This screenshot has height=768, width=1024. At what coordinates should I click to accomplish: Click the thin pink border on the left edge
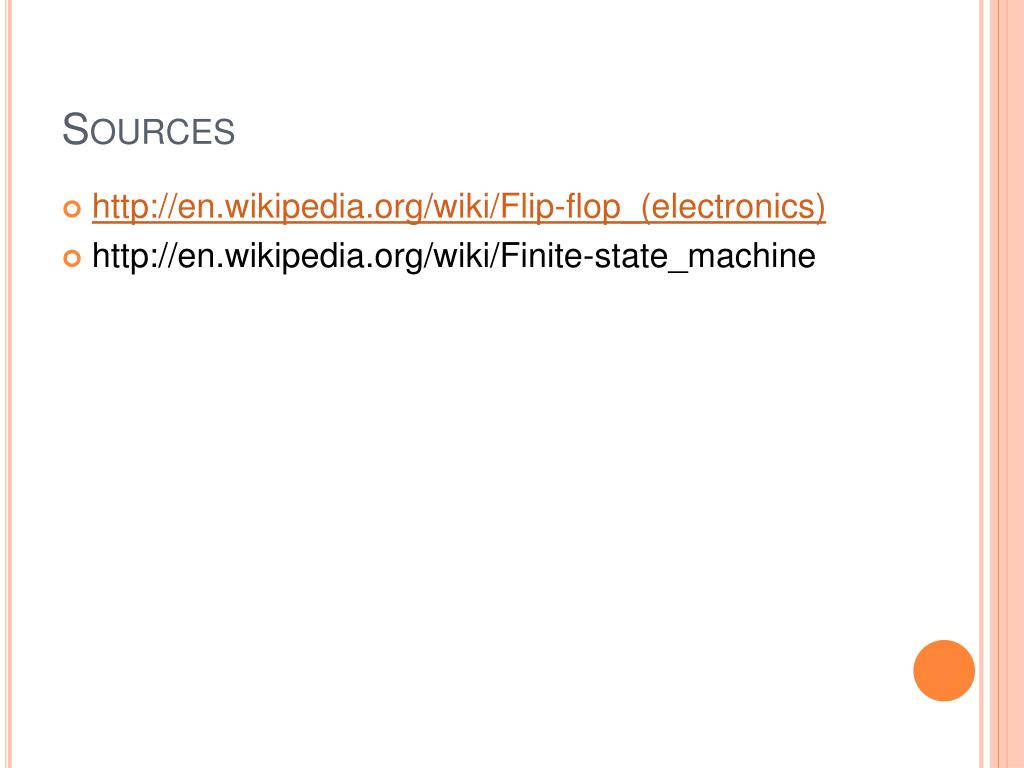pyautogui.click(x=9, y=384)
